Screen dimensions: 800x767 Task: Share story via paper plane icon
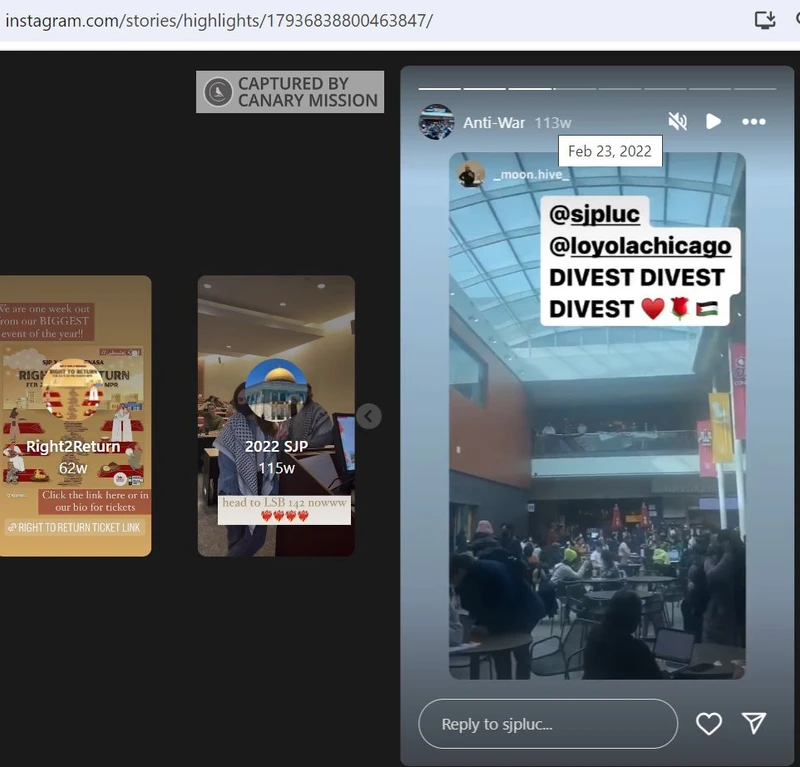(x=754, y=724)
